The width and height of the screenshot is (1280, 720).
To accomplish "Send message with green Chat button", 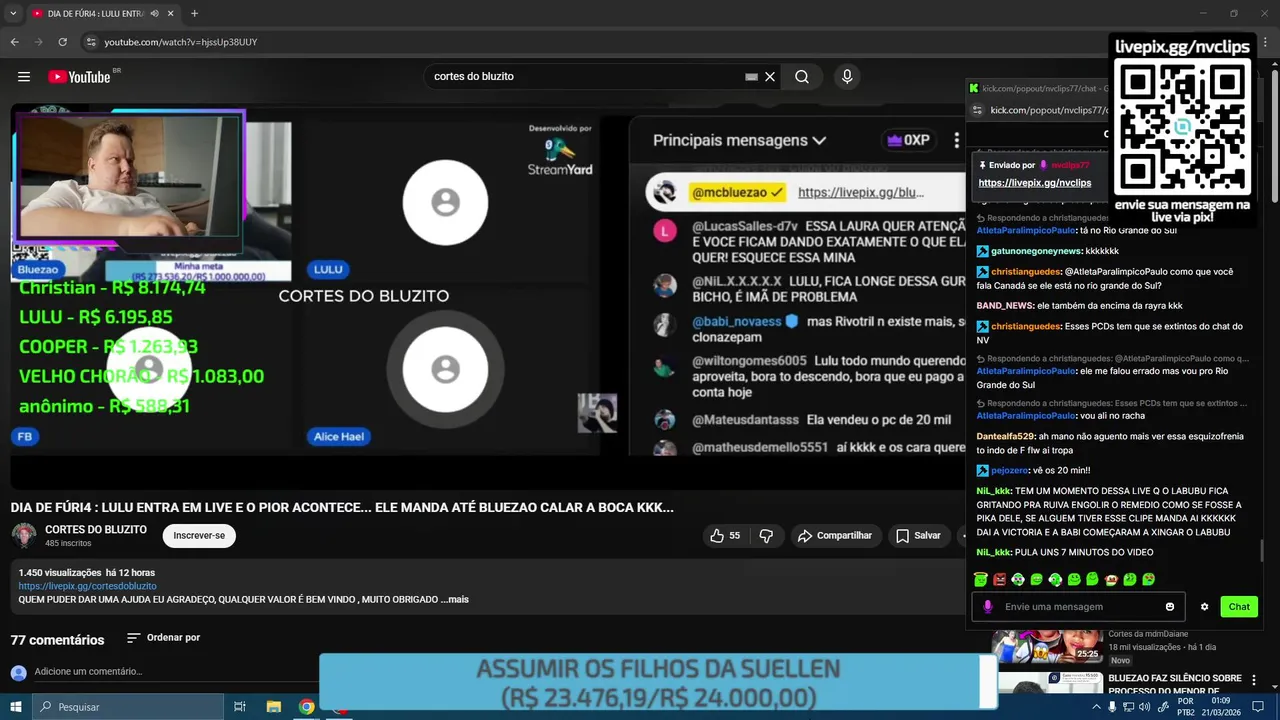I will pyautogui.click(x=1239, y=607).
